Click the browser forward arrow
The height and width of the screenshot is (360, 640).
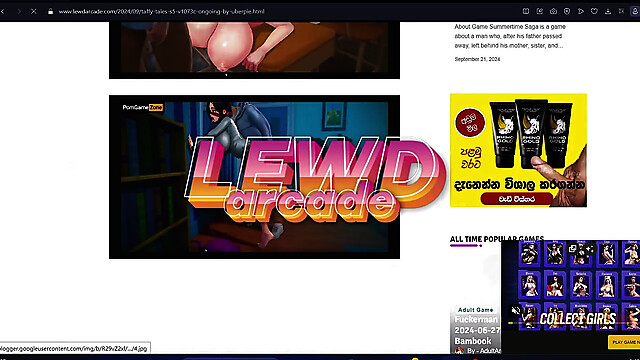point(19,11)
